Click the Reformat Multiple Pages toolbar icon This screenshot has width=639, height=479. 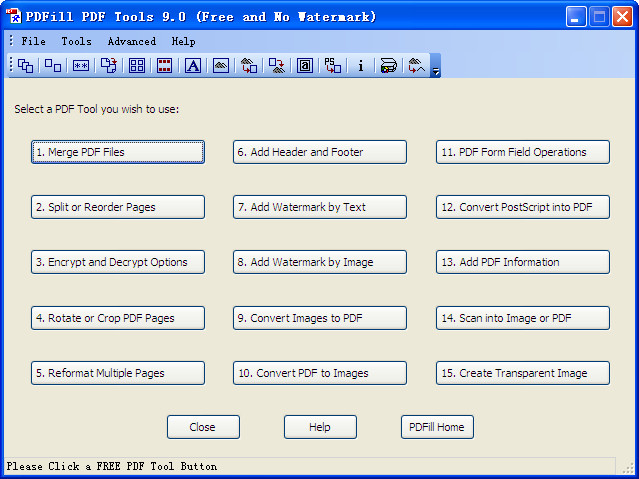pos(137,66)
